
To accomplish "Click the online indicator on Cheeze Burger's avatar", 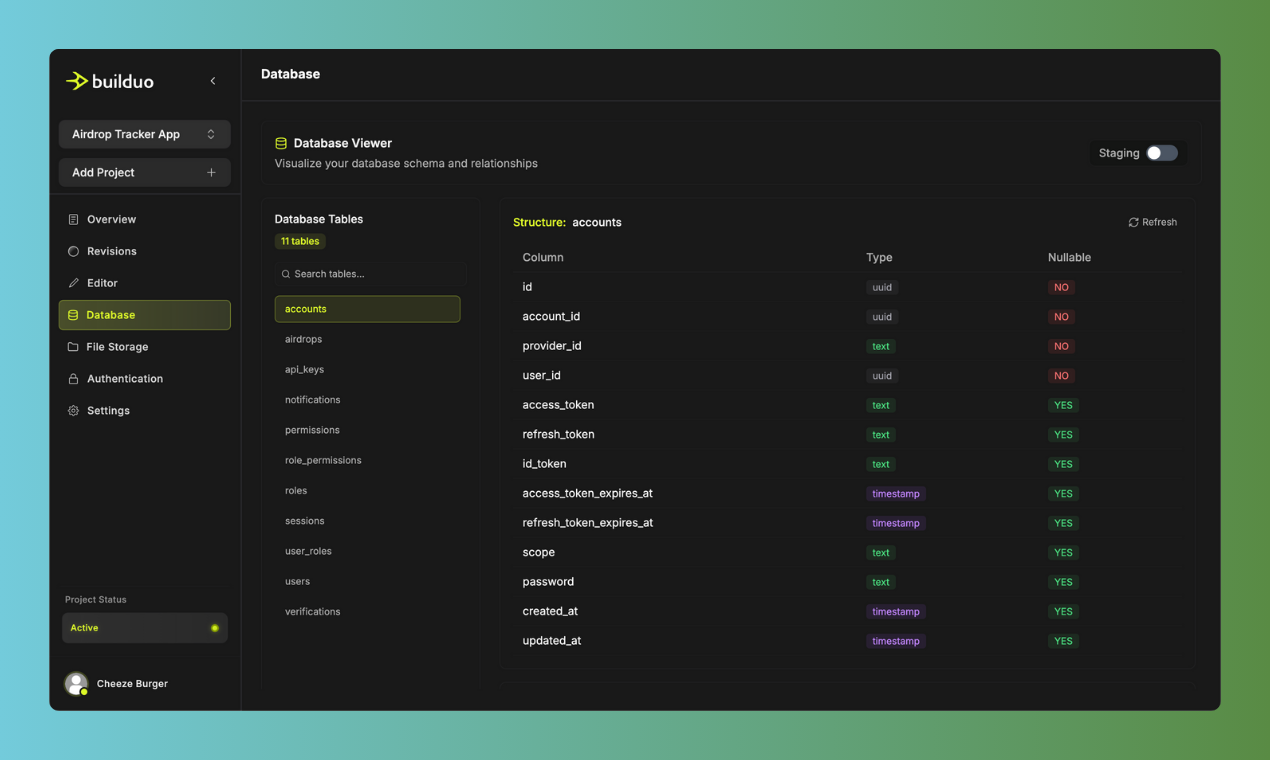I will point(85,692).
